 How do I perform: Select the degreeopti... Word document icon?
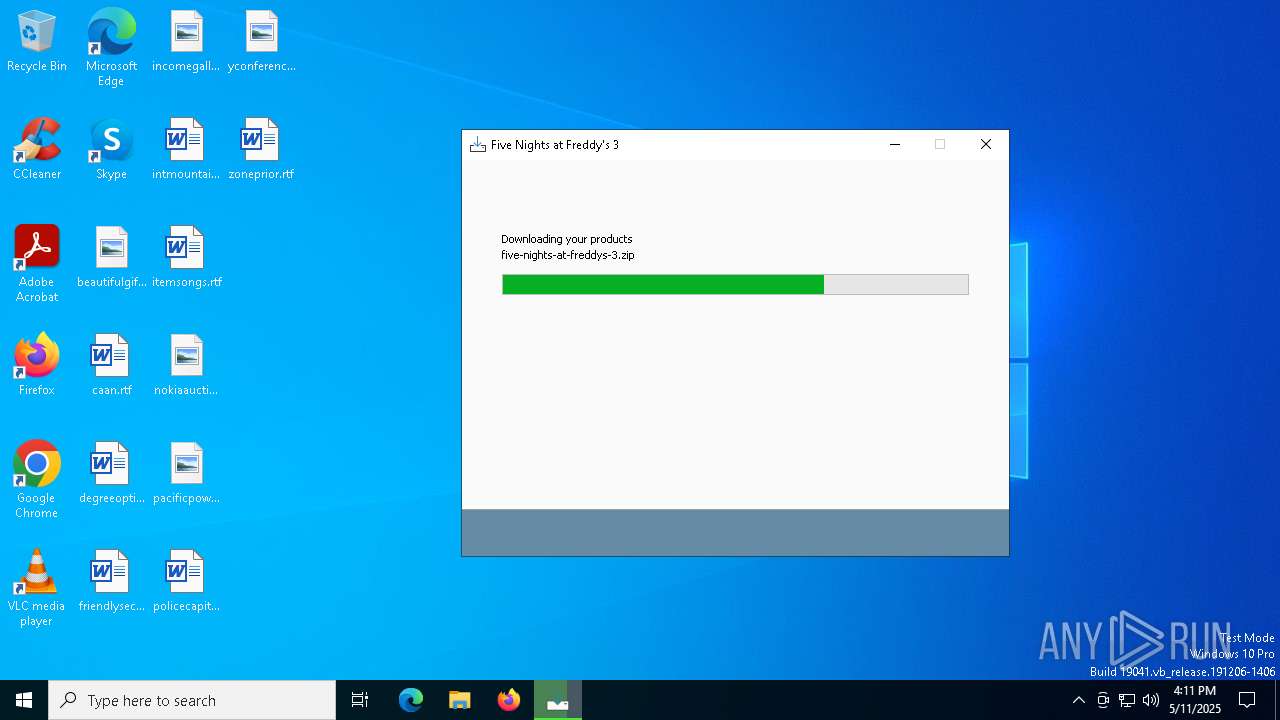coord(111,474)
